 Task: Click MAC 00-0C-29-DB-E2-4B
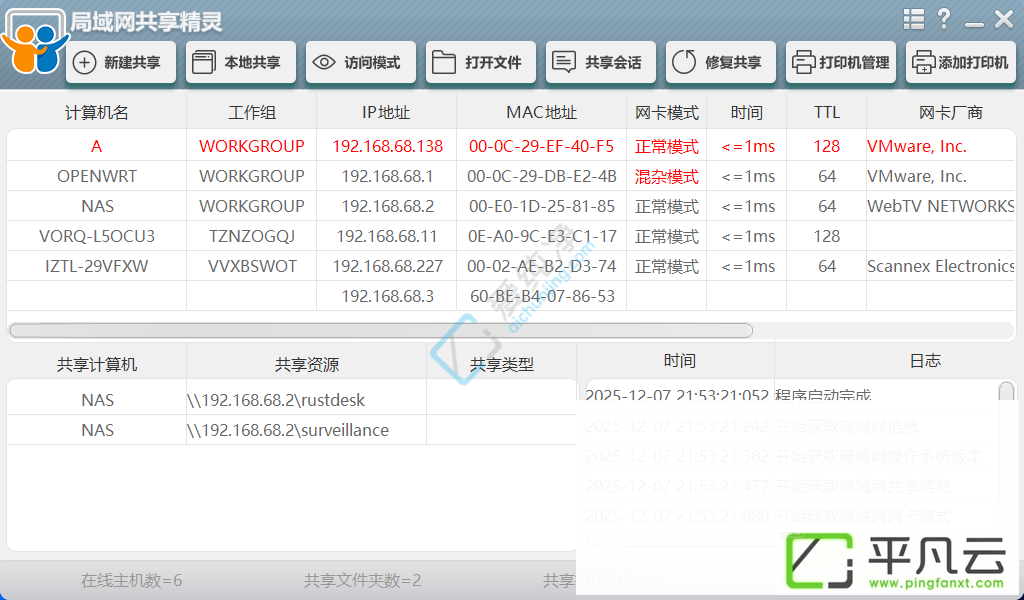541,176
